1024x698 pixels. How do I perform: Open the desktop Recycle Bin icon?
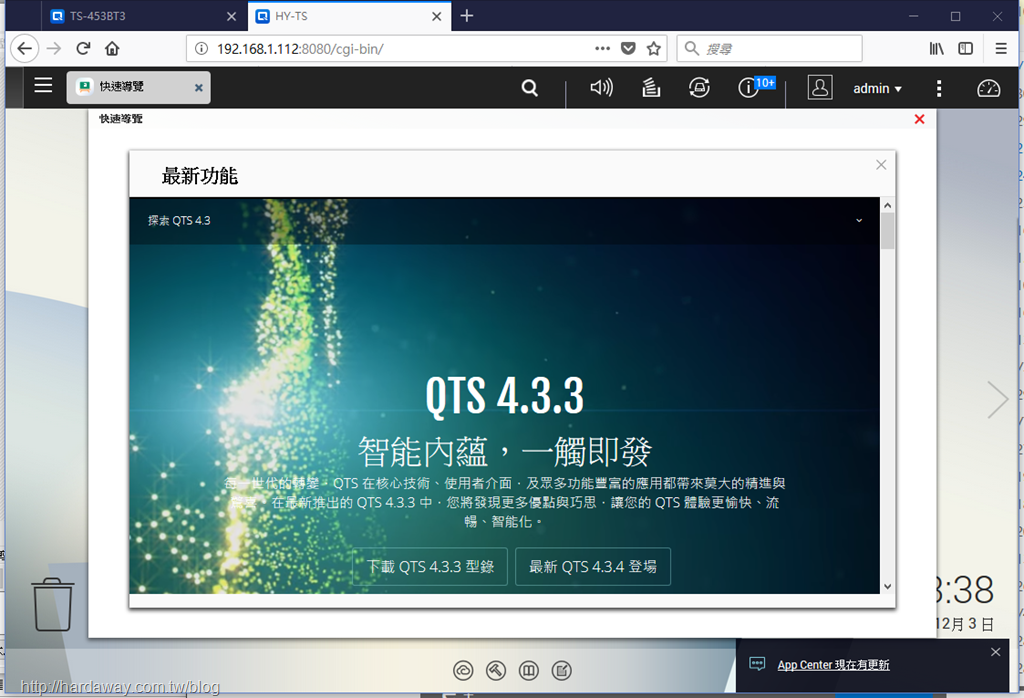(53, 605)
